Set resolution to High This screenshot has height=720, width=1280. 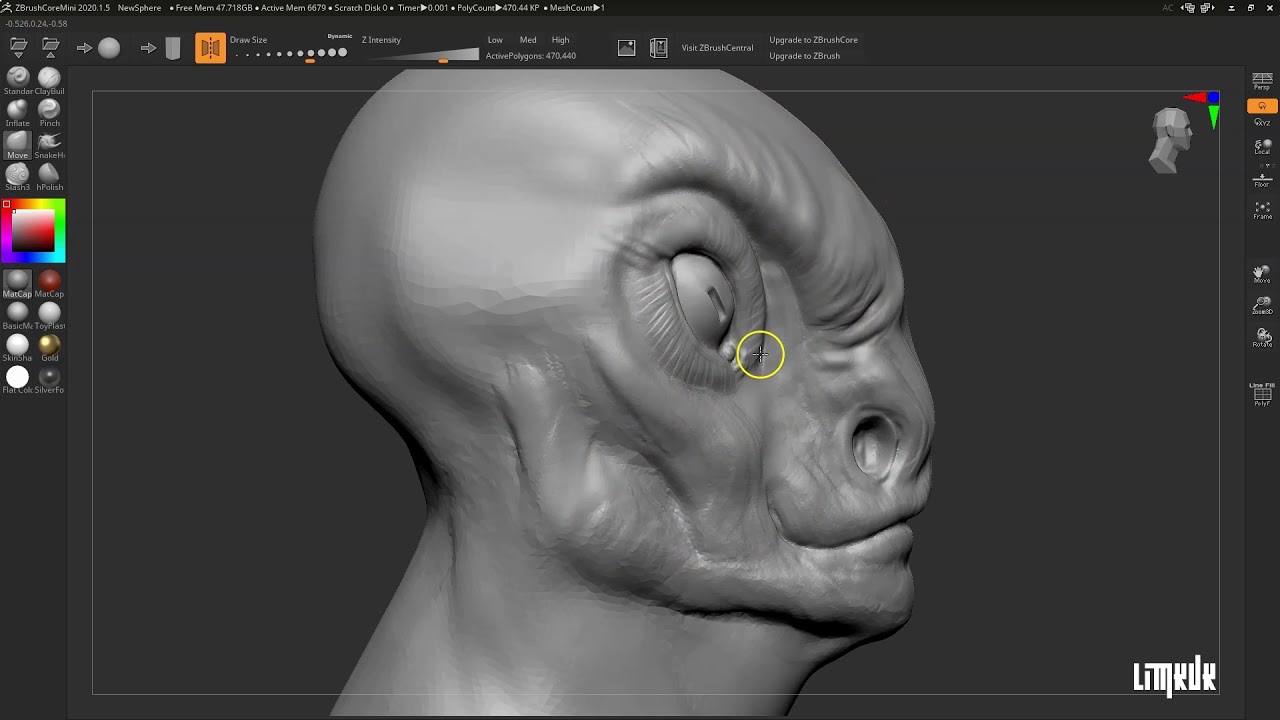click(560, 40)
